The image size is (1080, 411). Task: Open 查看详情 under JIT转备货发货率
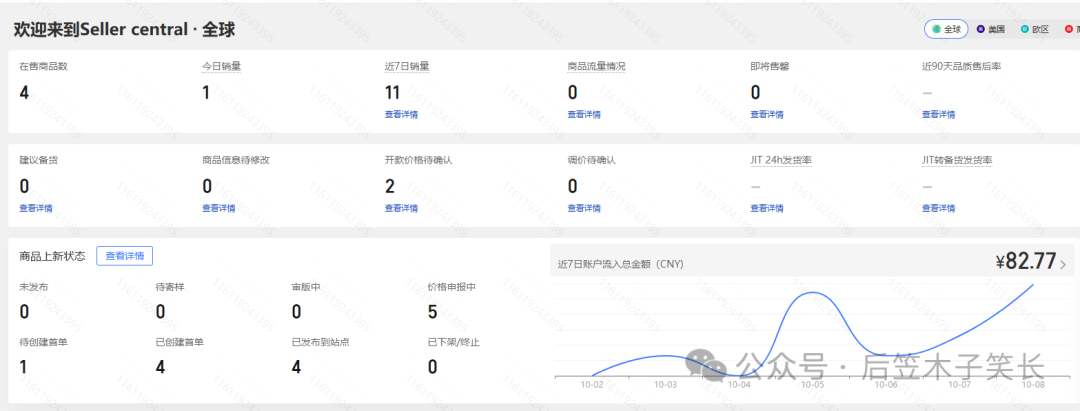[939, 208]
